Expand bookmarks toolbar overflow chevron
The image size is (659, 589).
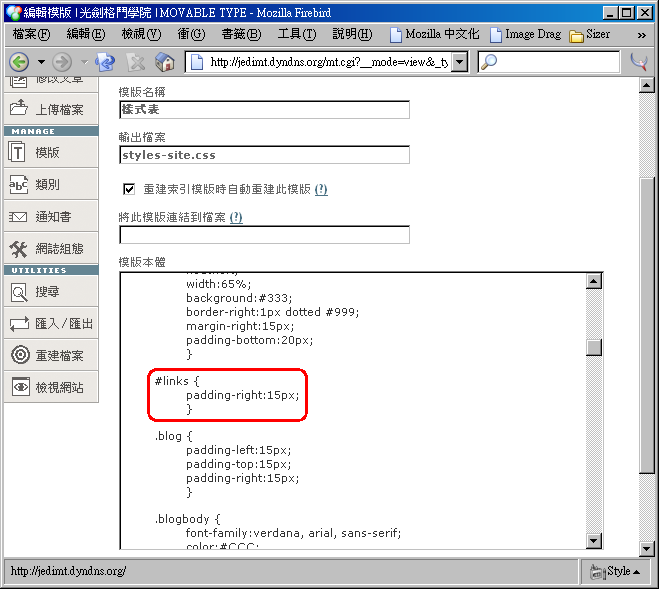(x=641, y=35)
